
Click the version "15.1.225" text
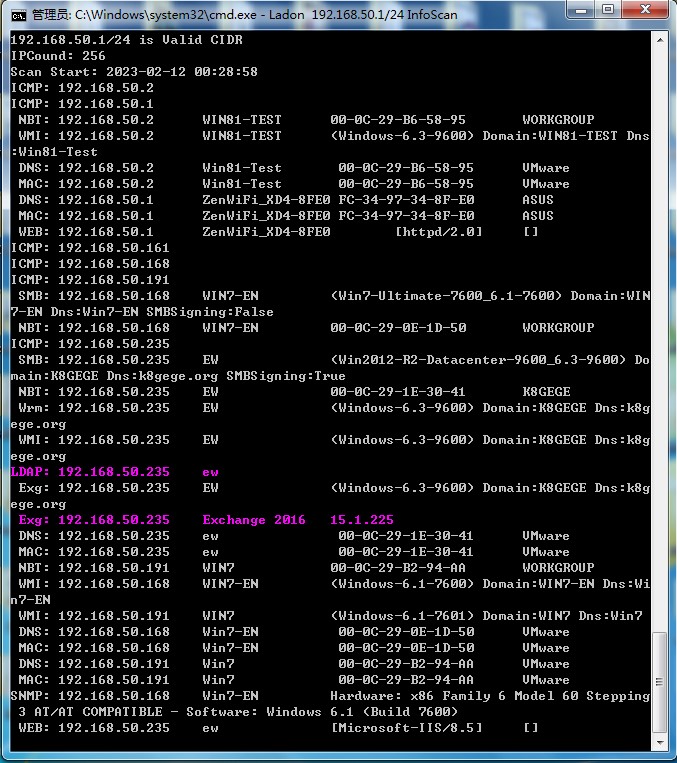(362, 520)
